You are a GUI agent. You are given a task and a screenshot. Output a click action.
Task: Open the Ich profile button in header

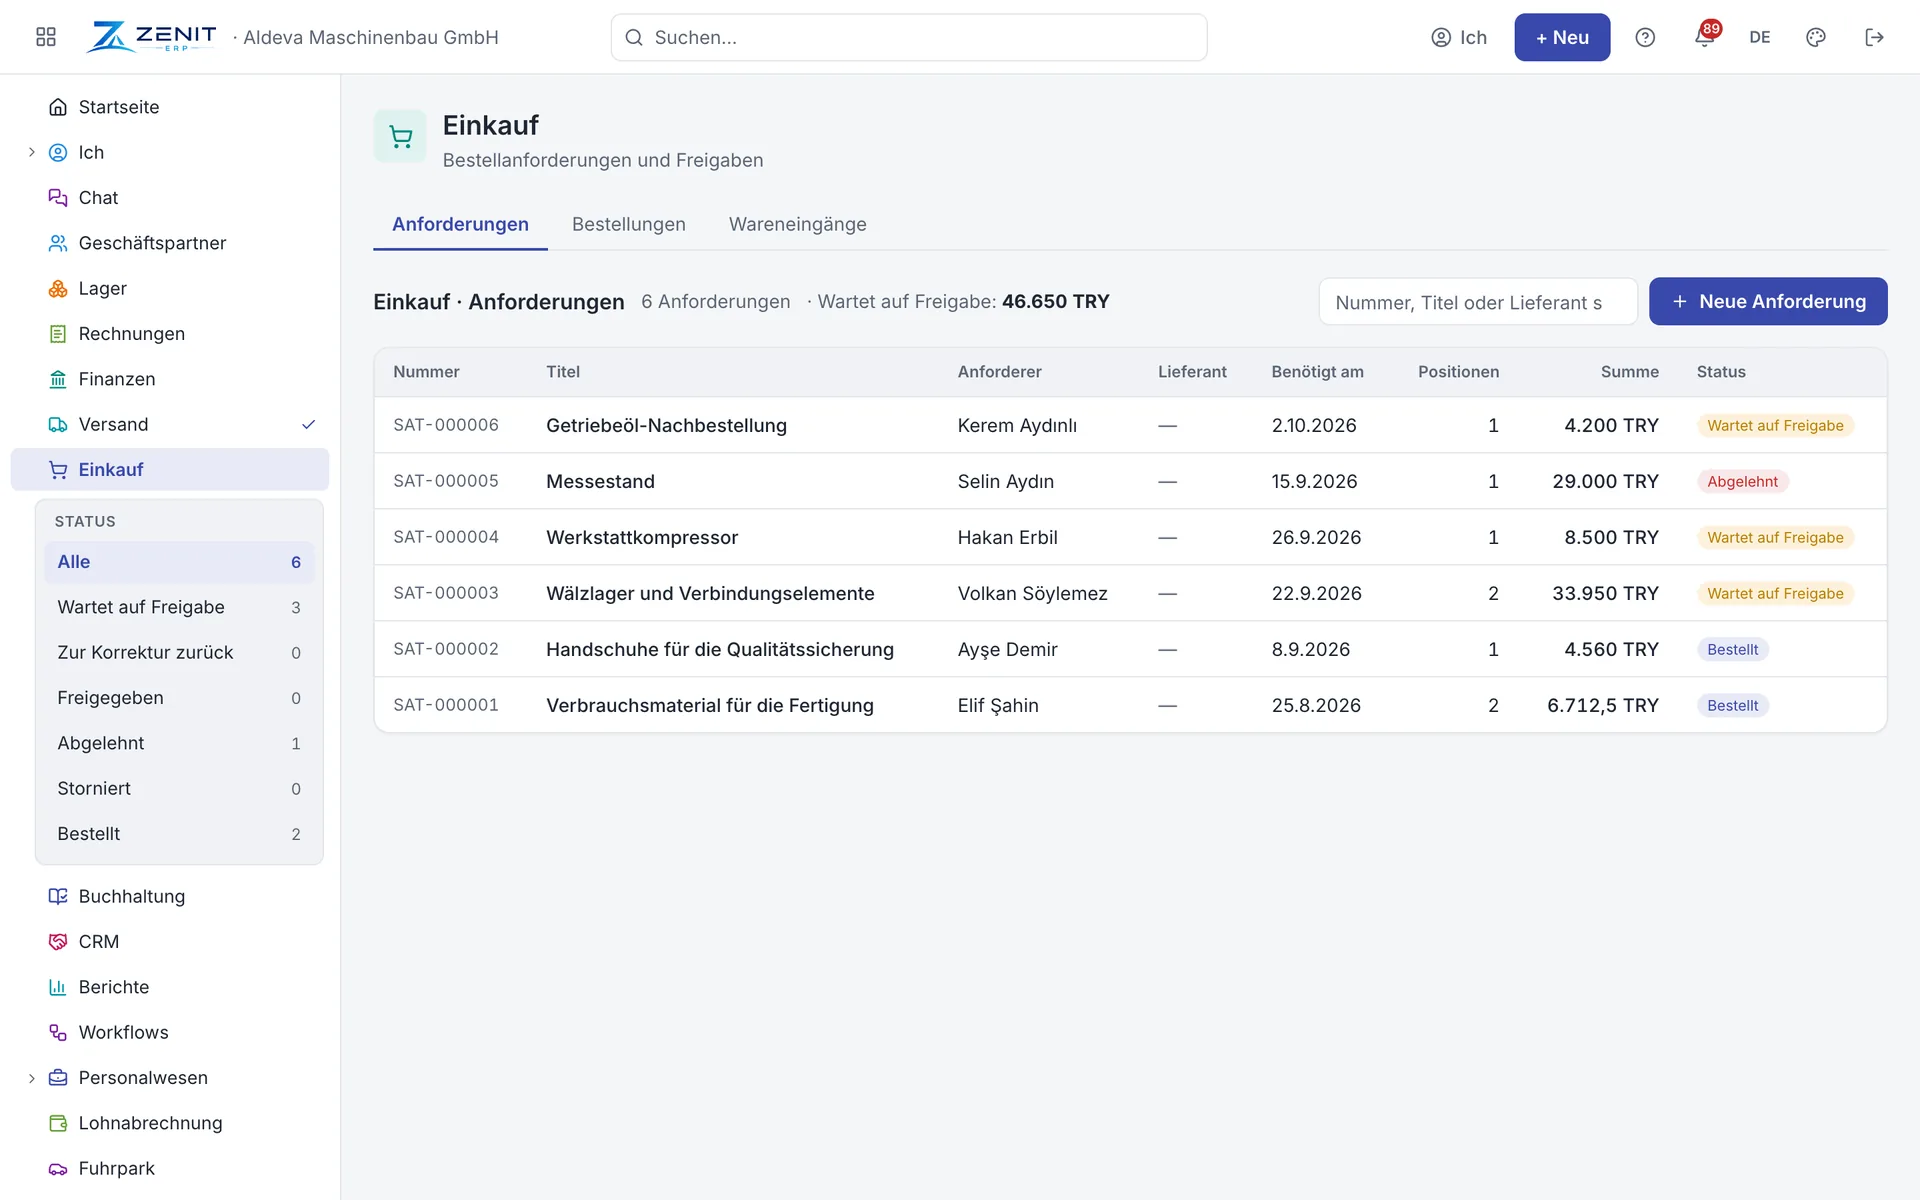tap(1459, 37)
